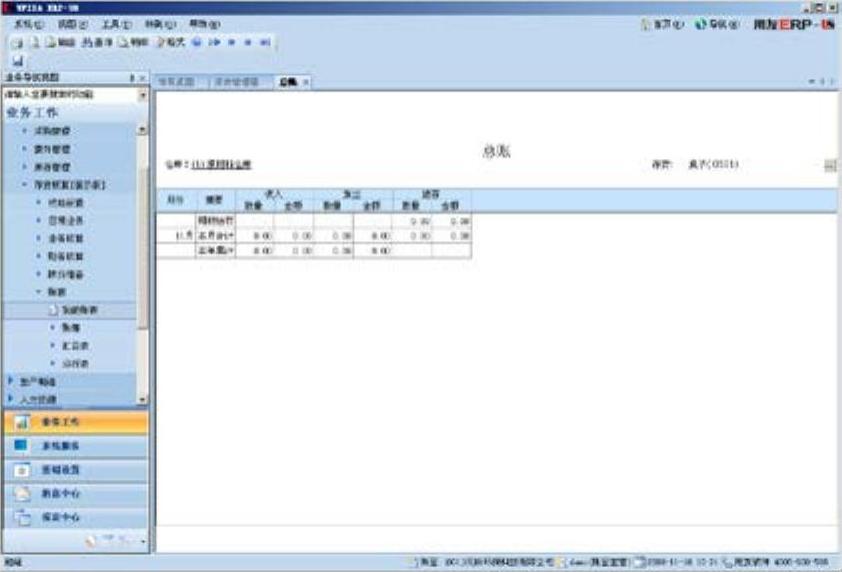Click the 查询 query toolbar button

pyautogui.click(x=95, y=44)
